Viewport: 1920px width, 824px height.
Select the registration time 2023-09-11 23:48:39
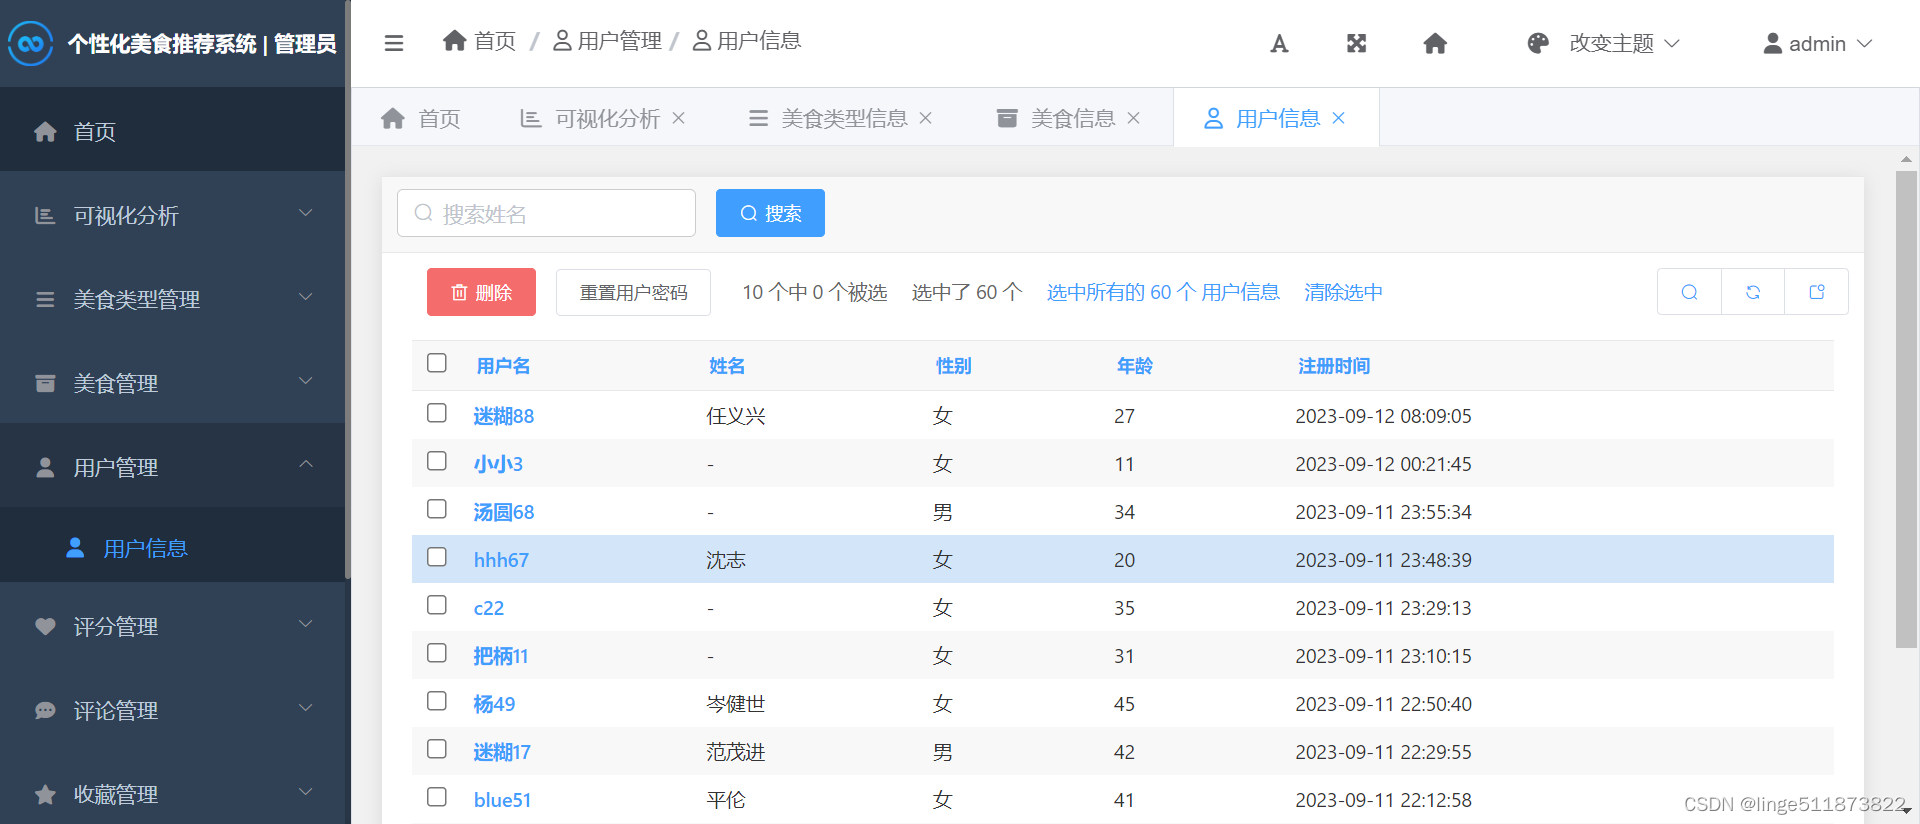1383,560
